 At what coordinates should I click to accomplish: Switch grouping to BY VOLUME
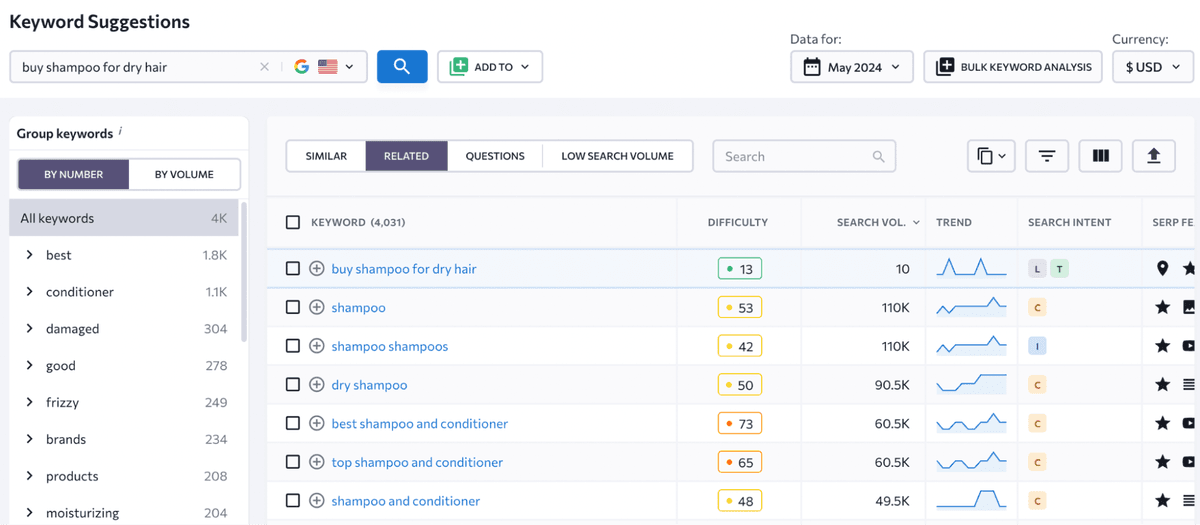click(184, 174)
